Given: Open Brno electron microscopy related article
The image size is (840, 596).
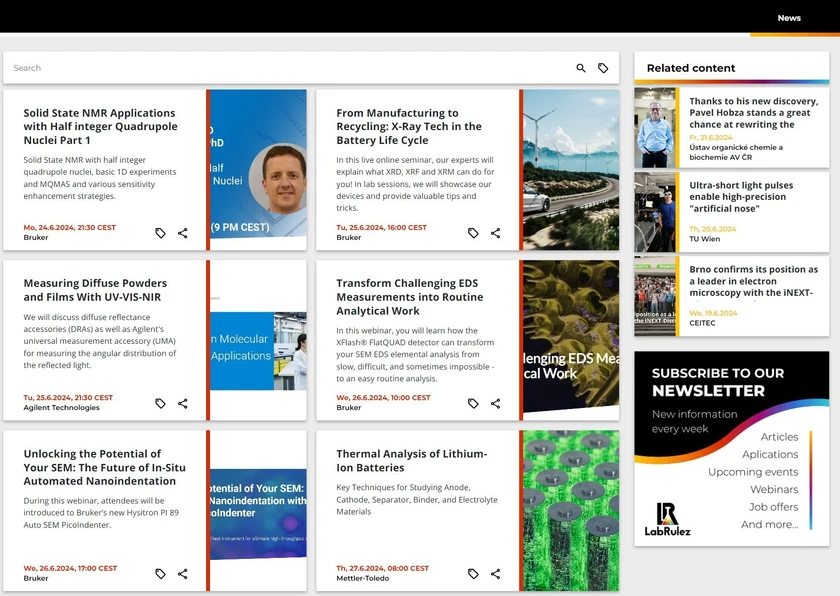Looking at the screenshot, I should [753, 281].
